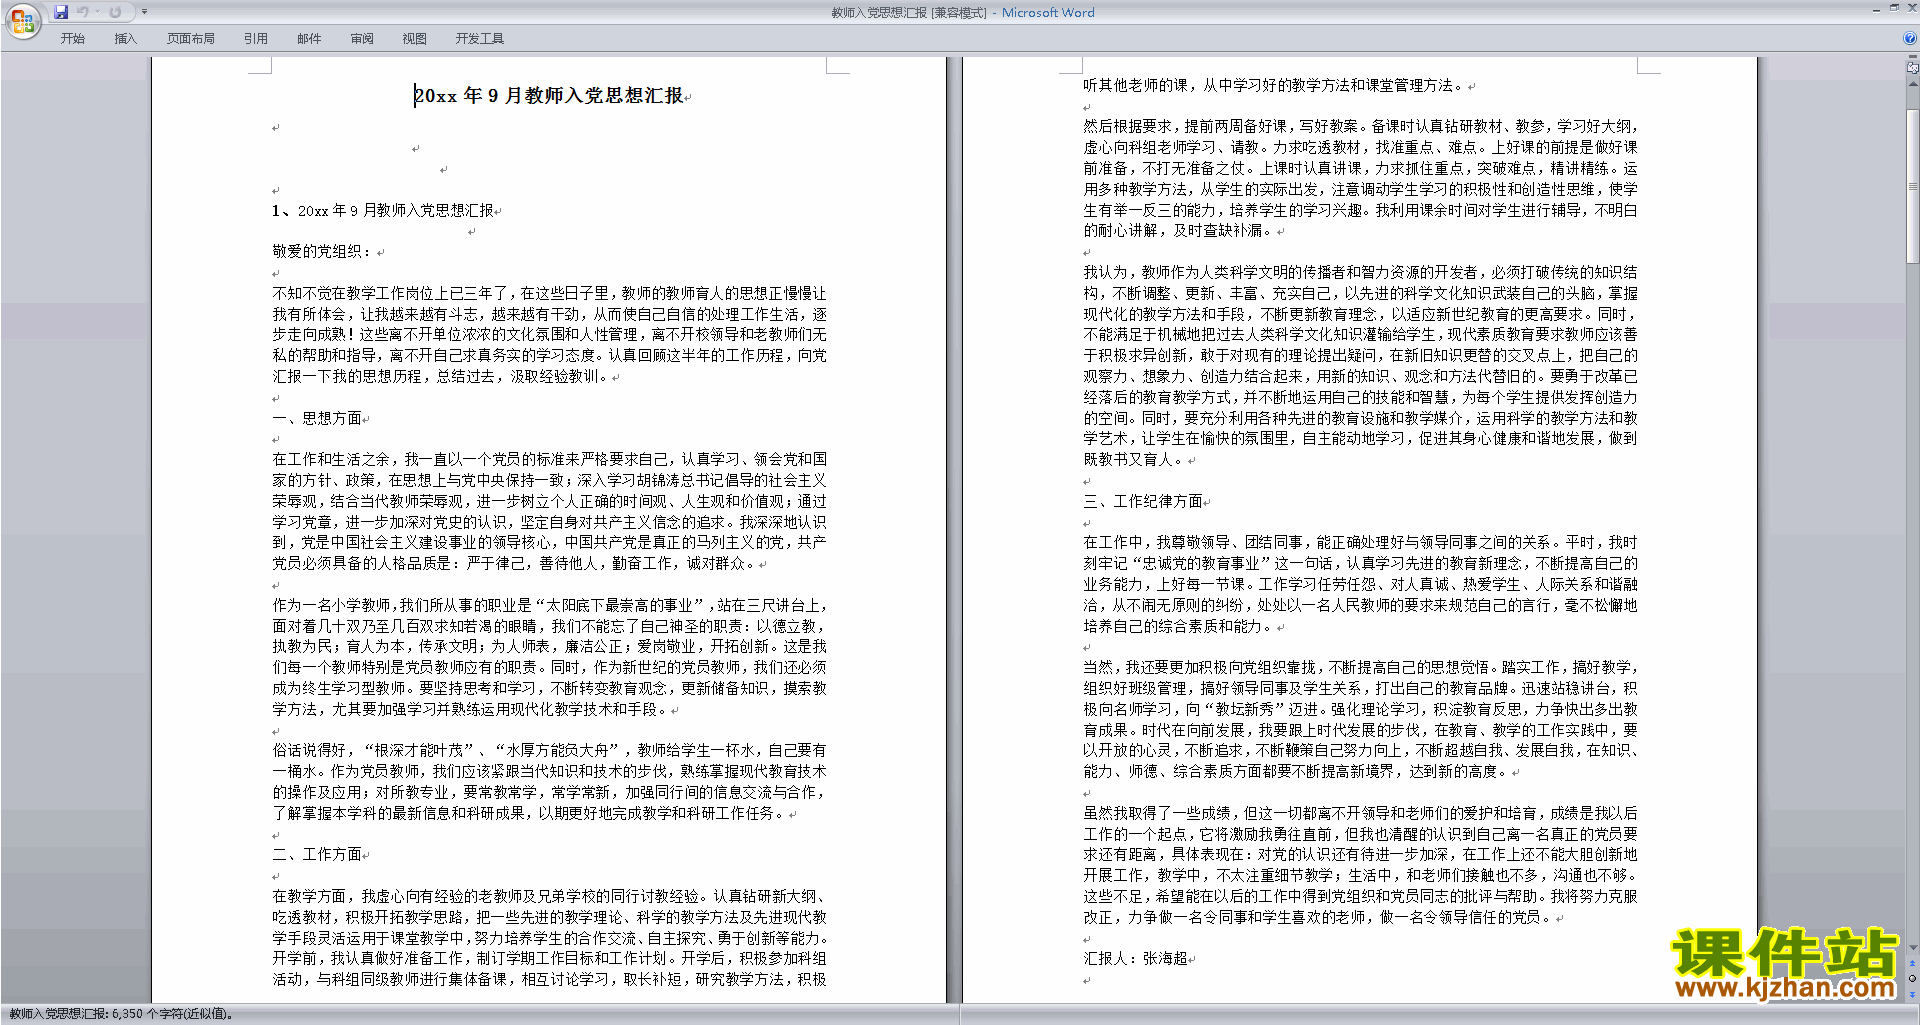Open Select Browse Object round button
The width and height of the screenshot is (1920, 1025).
point(1912,978)
